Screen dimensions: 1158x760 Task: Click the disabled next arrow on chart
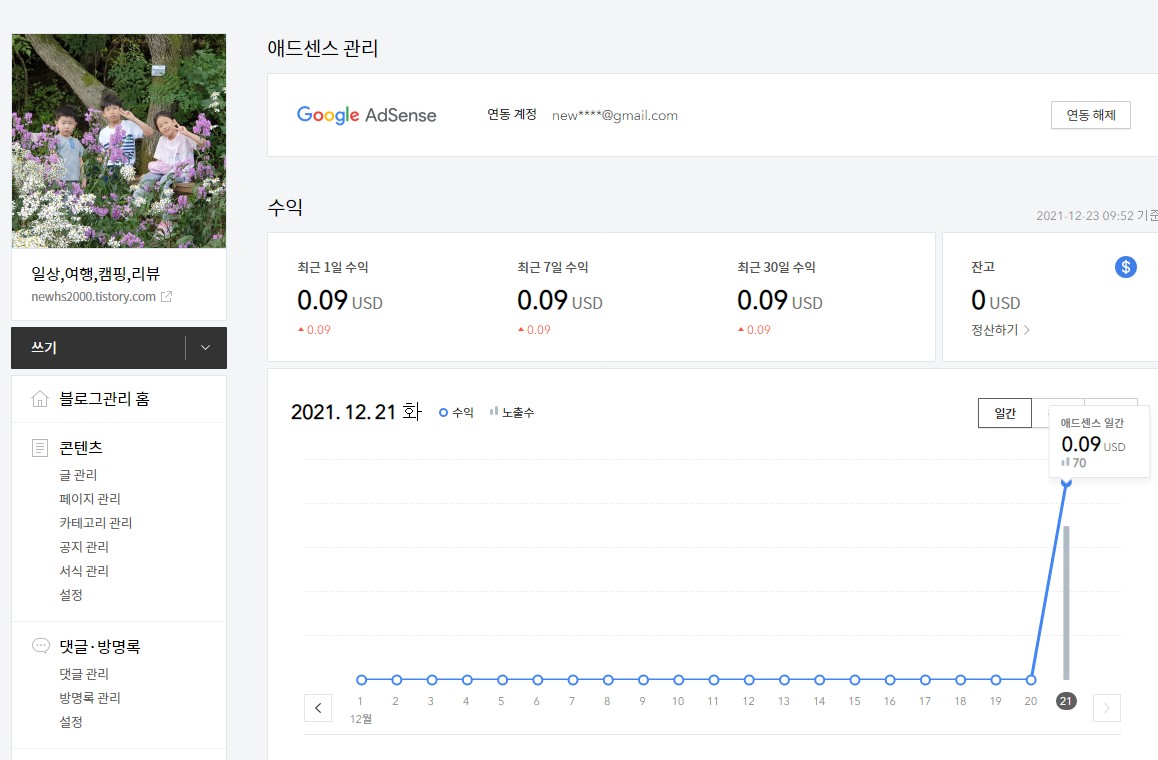1106,708
